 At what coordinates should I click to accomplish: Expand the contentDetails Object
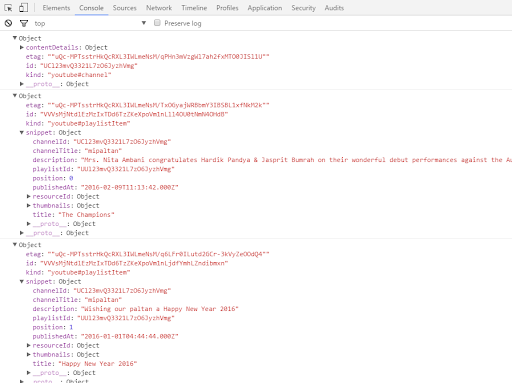(x=22, y=47)
